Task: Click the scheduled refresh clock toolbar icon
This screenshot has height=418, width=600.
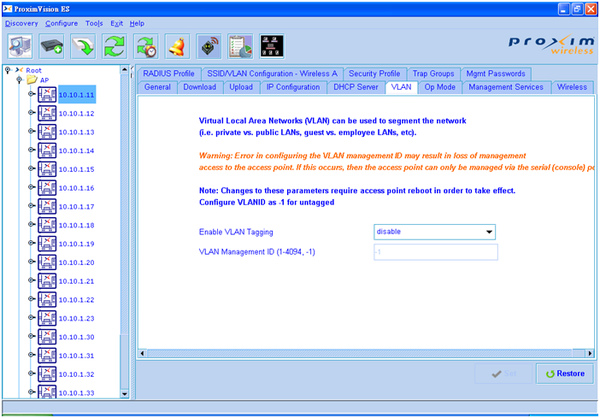Action: point(146,46)
